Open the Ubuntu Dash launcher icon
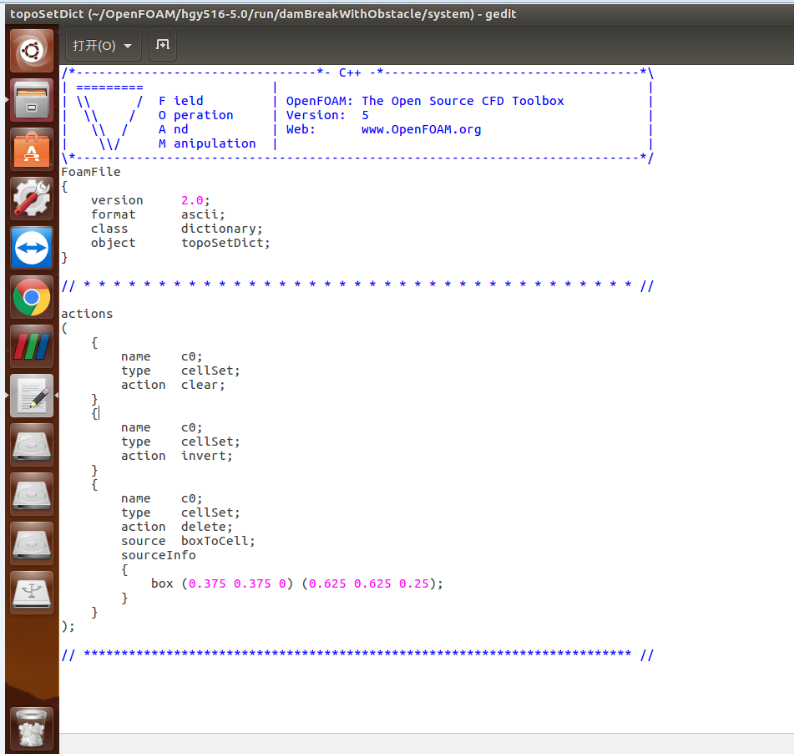 (31, 51)
